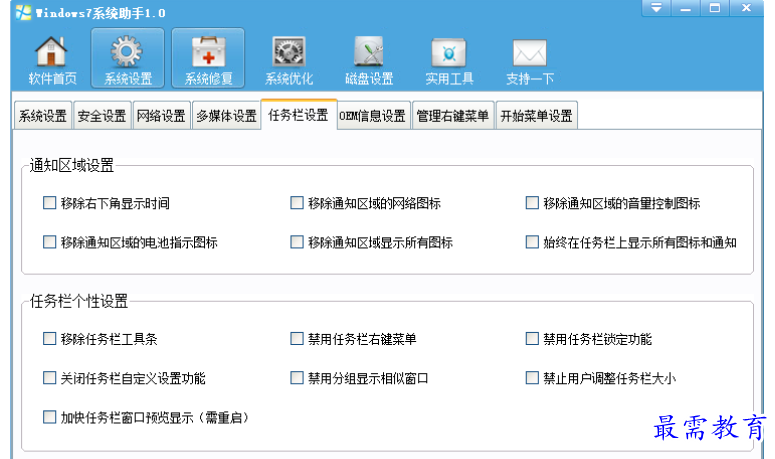Enable 加快任务栏窗口预览显示 checkbox
Screen dimensions: 775x459
(x=49, y=417)
